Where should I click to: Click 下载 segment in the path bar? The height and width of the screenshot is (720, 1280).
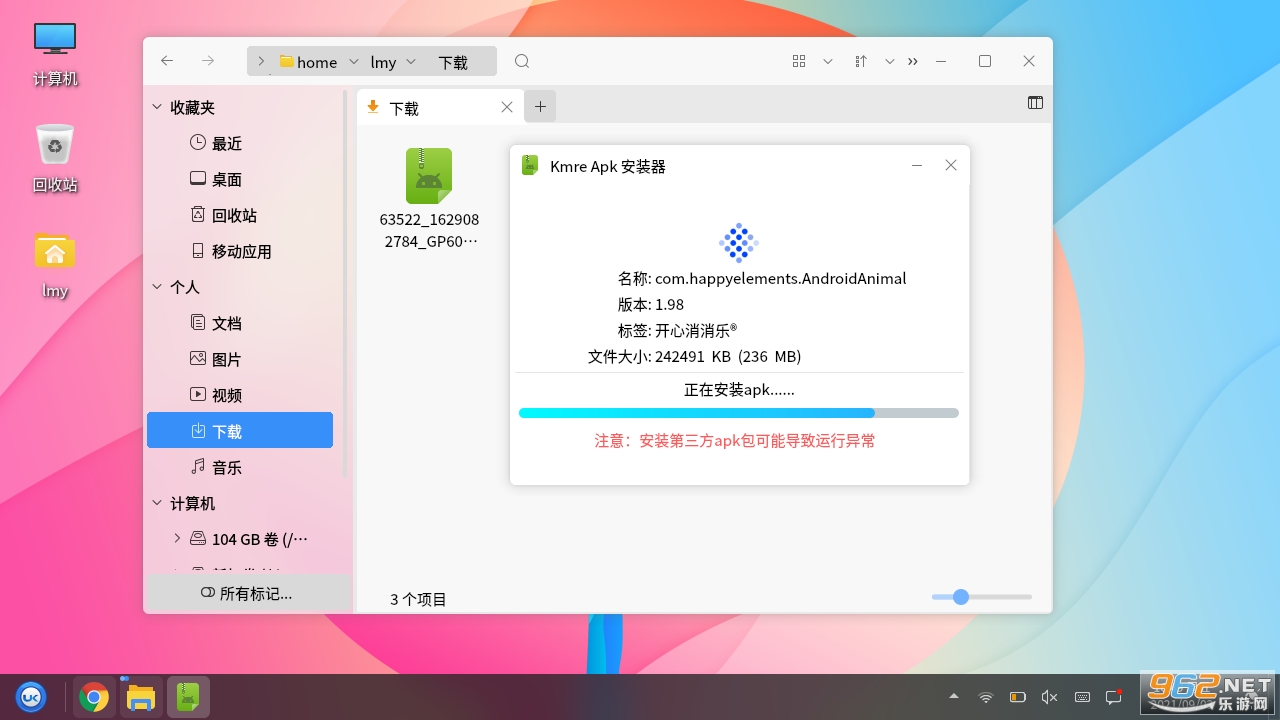coord(453,62)
